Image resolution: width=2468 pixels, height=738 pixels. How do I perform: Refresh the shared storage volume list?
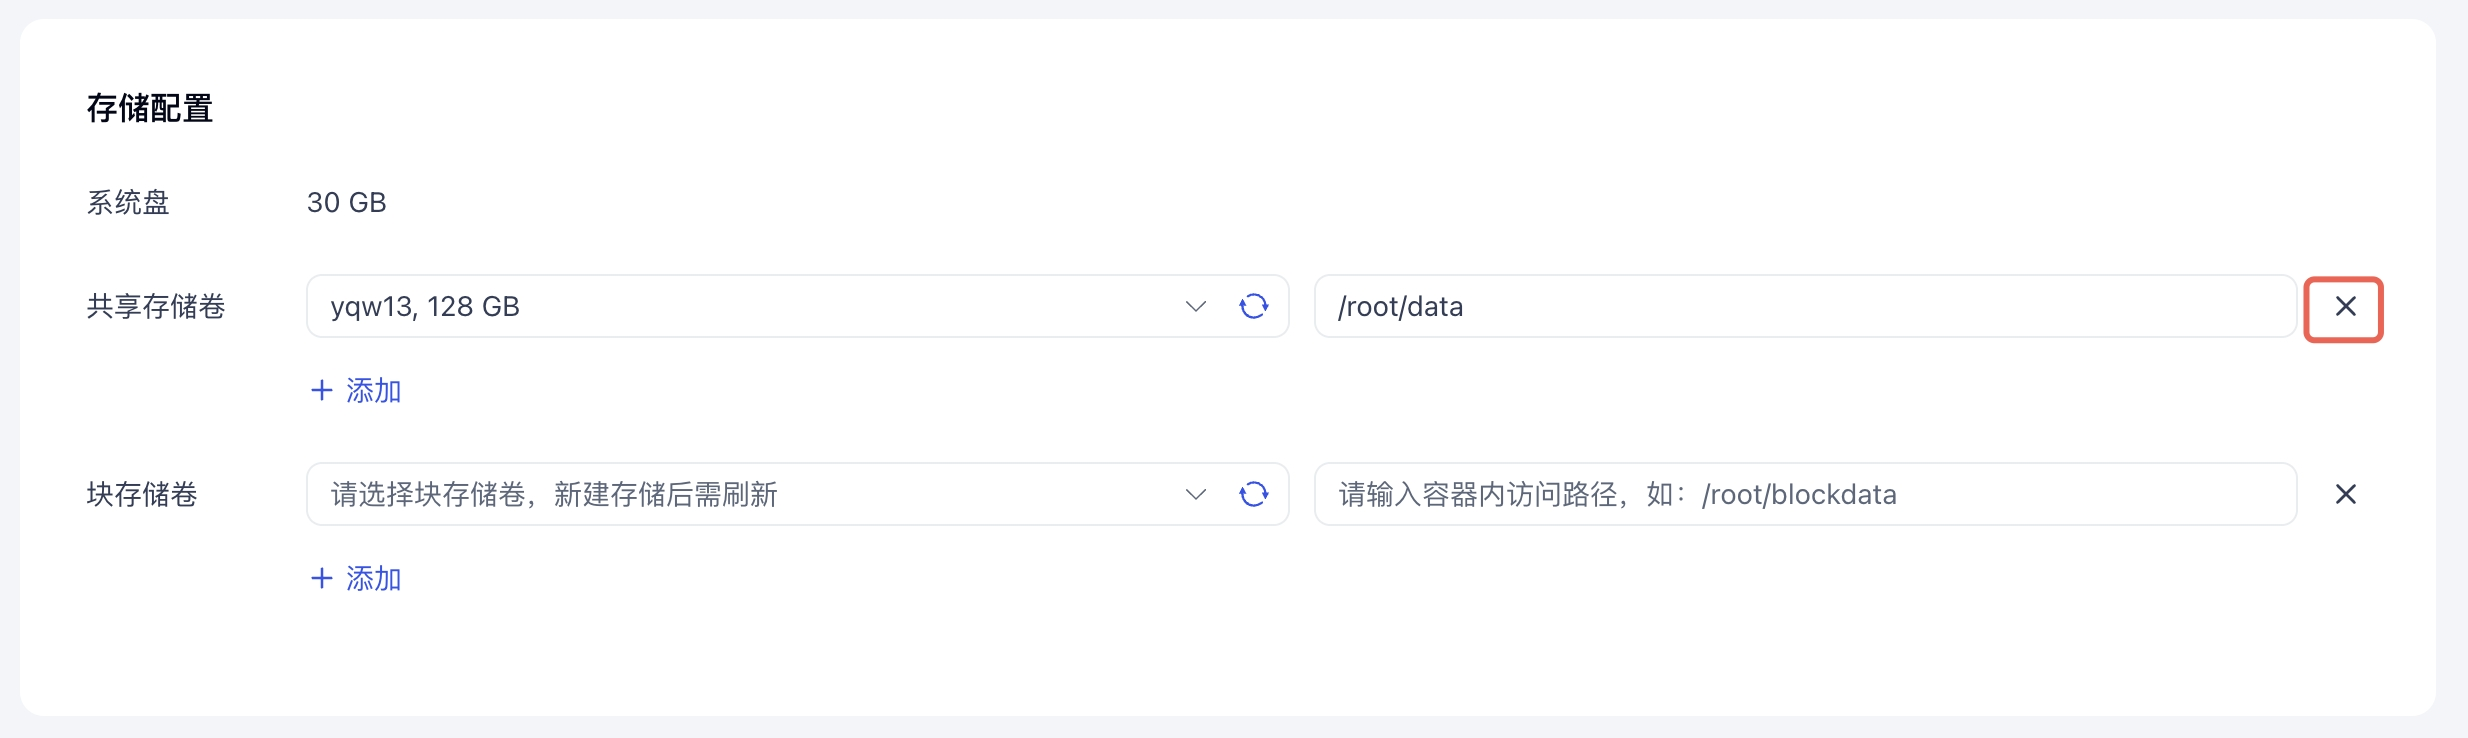click(x=1253, y=306)
